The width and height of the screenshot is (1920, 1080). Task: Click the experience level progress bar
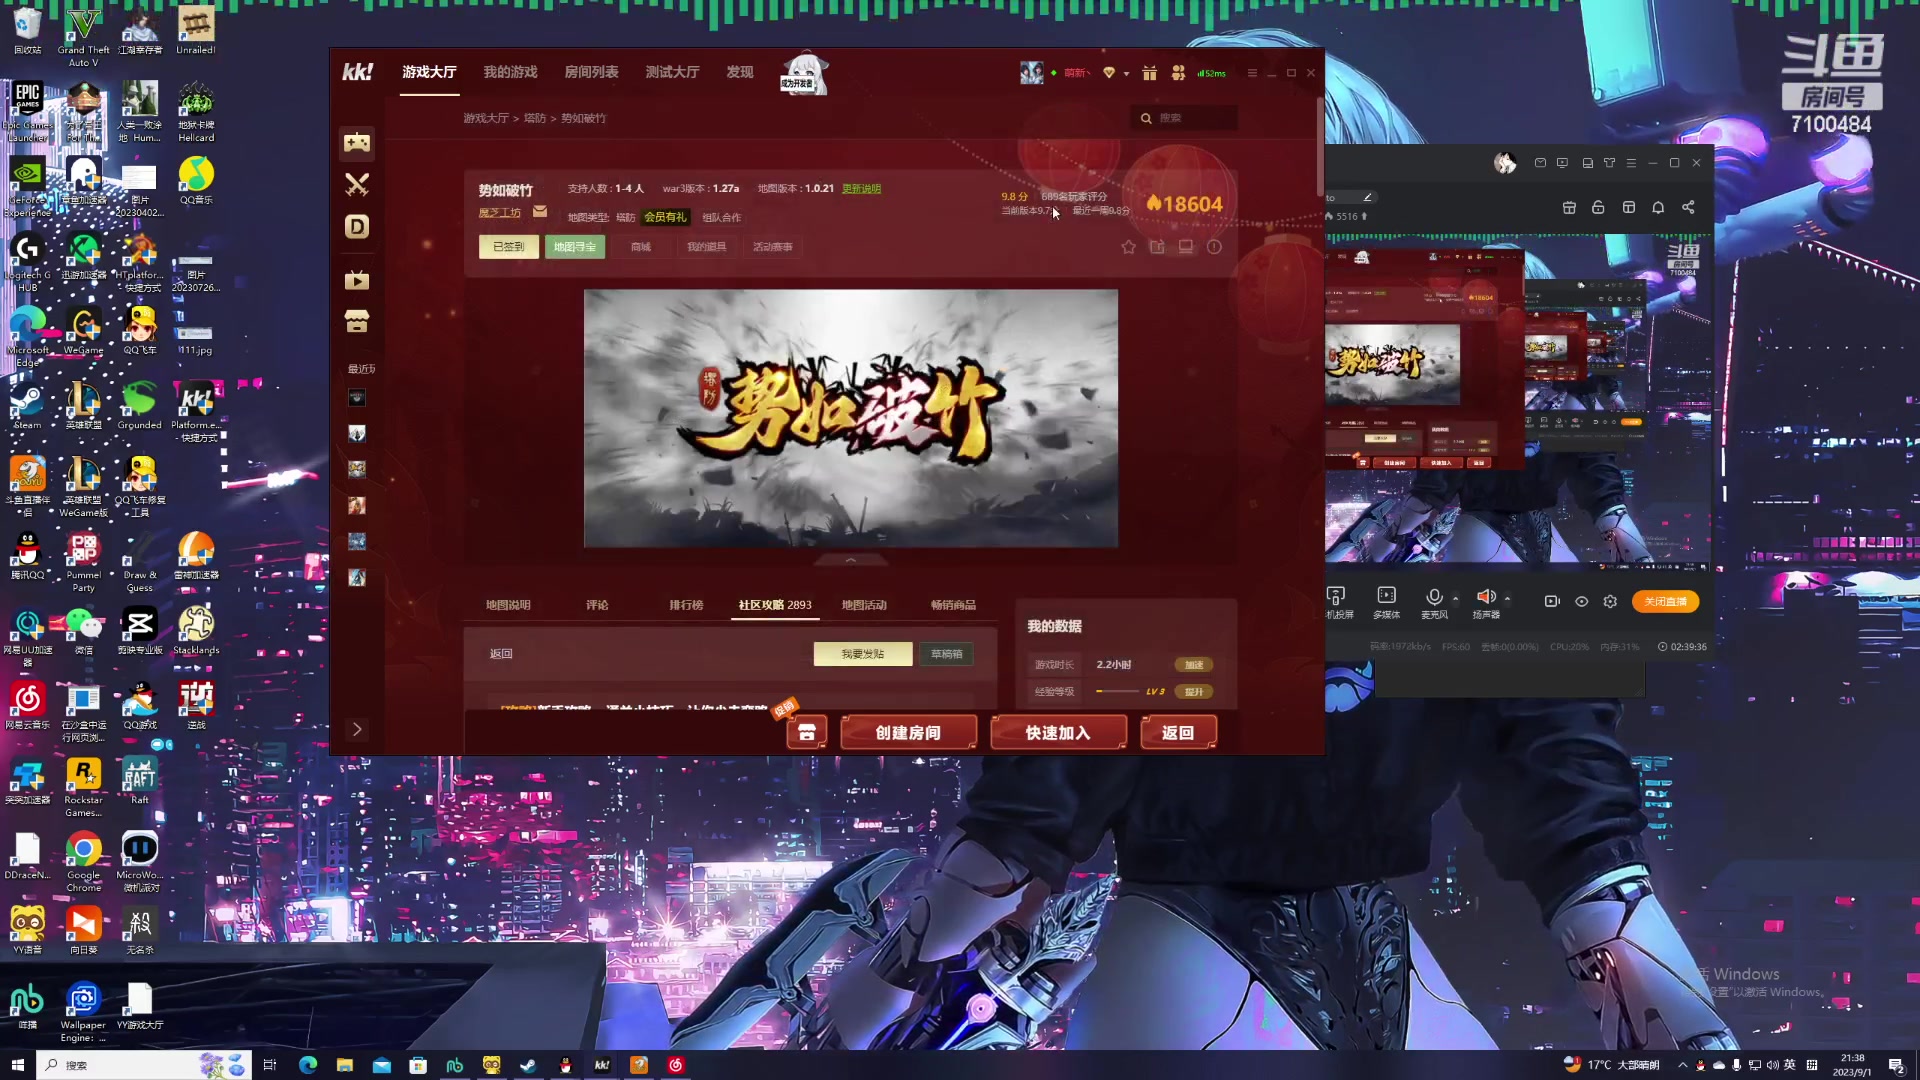pyautogui.click(x=1117, y=692)
